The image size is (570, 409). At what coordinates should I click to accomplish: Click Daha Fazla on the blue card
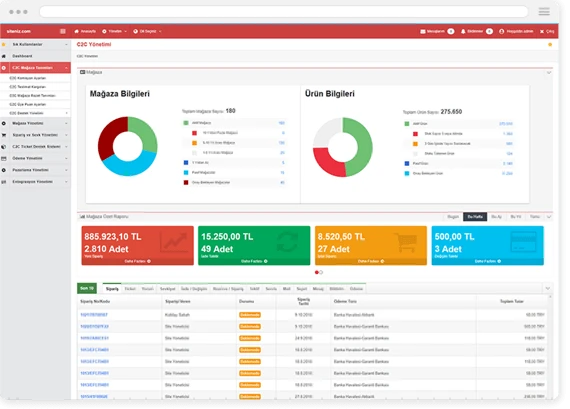coord(487,261)
